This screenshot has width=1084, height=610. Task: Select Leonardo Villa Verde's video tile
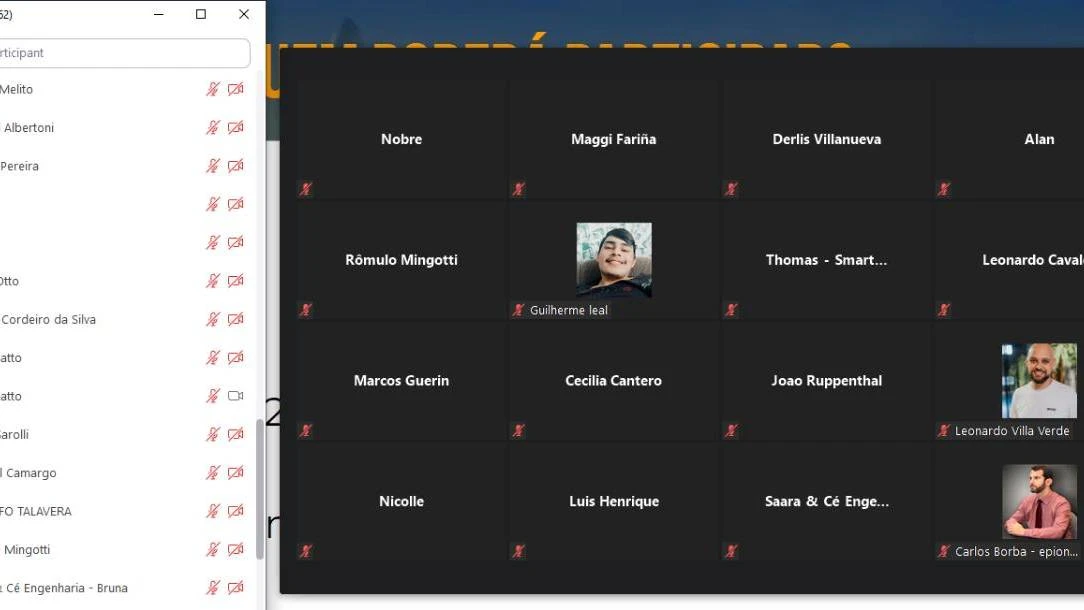point(1038,381)
